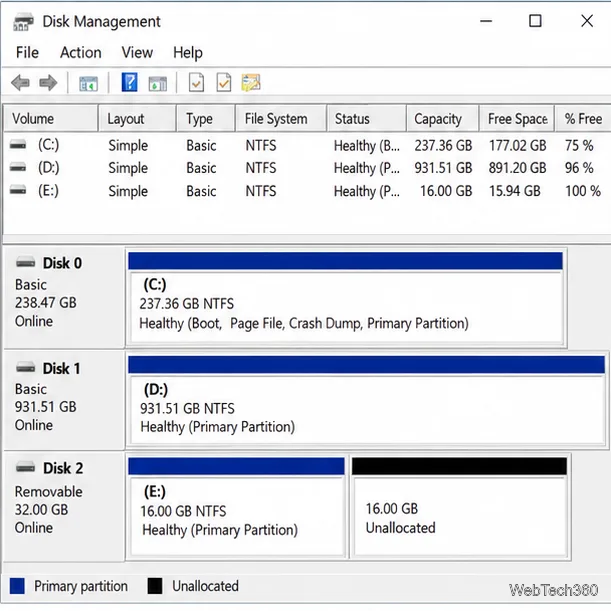Image resolution: width=611 pixels, height=611 pixels.
Task: Click the Forward arrow in toolbar
Action: [48, 83]
